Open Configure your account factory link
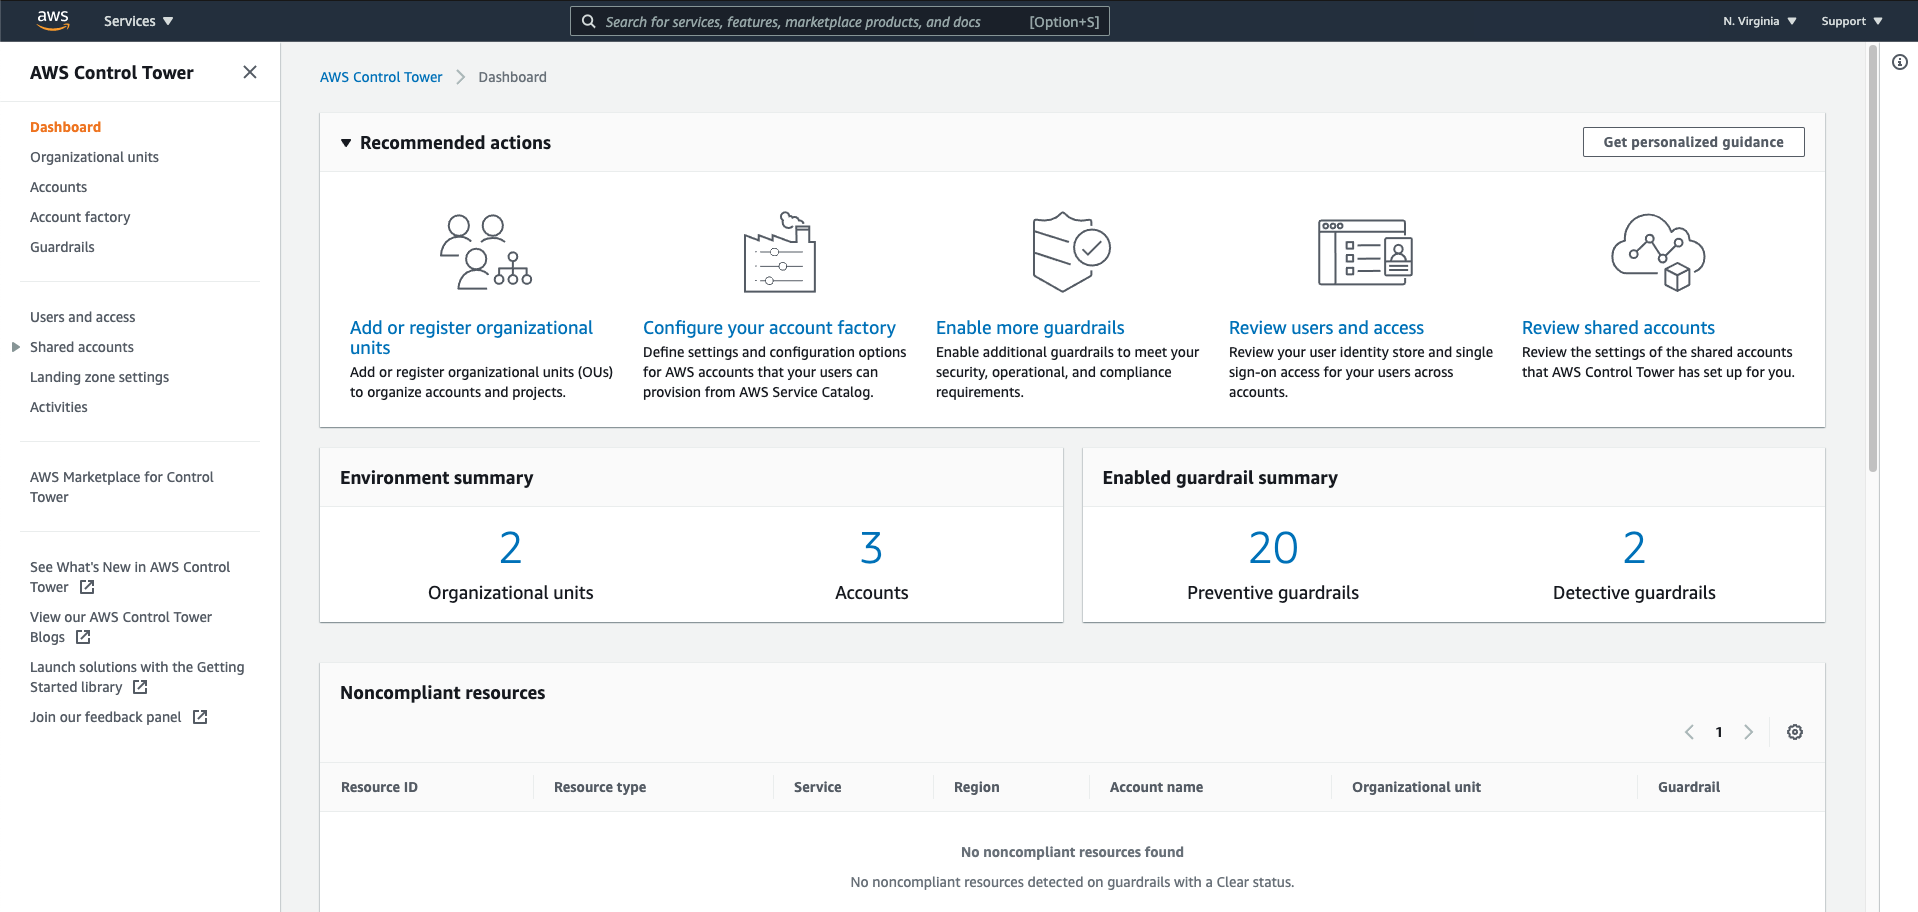The image size is (1918, 912). (x=769, y=328)
